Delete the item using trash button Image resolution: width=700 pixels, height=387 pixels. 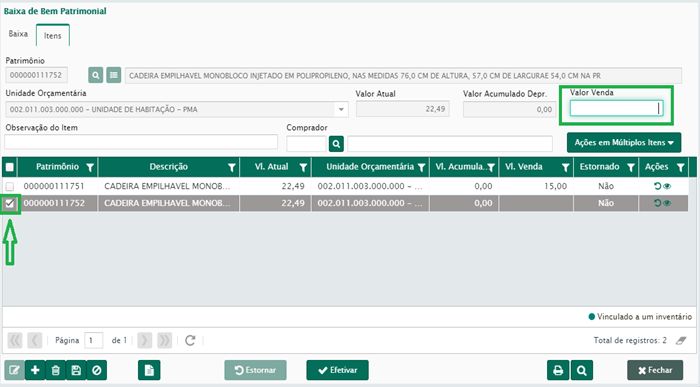pyautogui.click(x=55, y=370)
